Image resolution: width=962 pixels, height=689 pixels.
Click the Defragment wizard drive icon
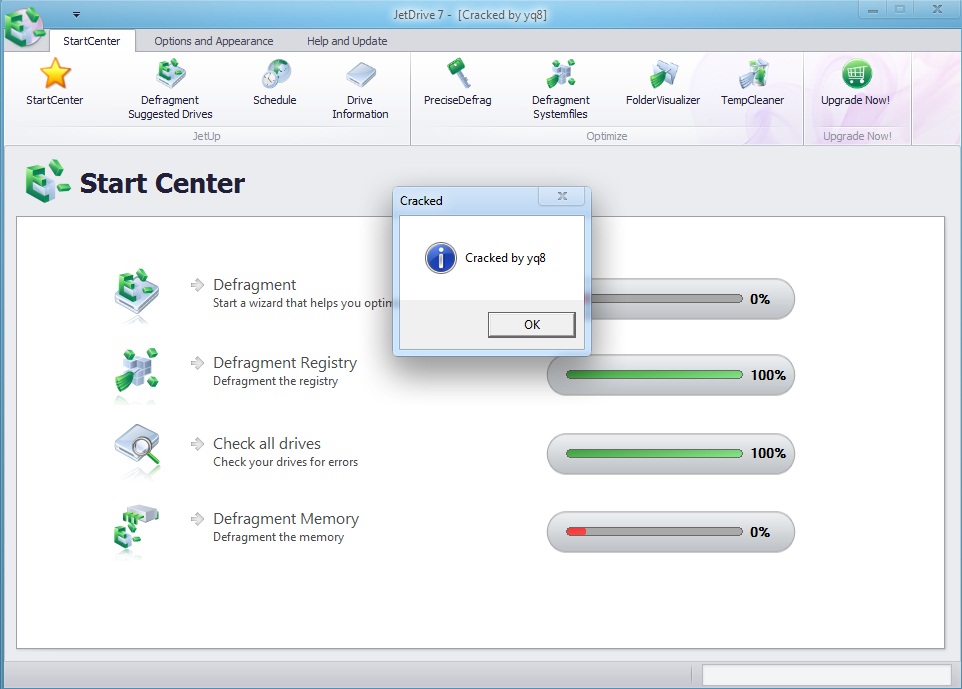click(136, 292)
